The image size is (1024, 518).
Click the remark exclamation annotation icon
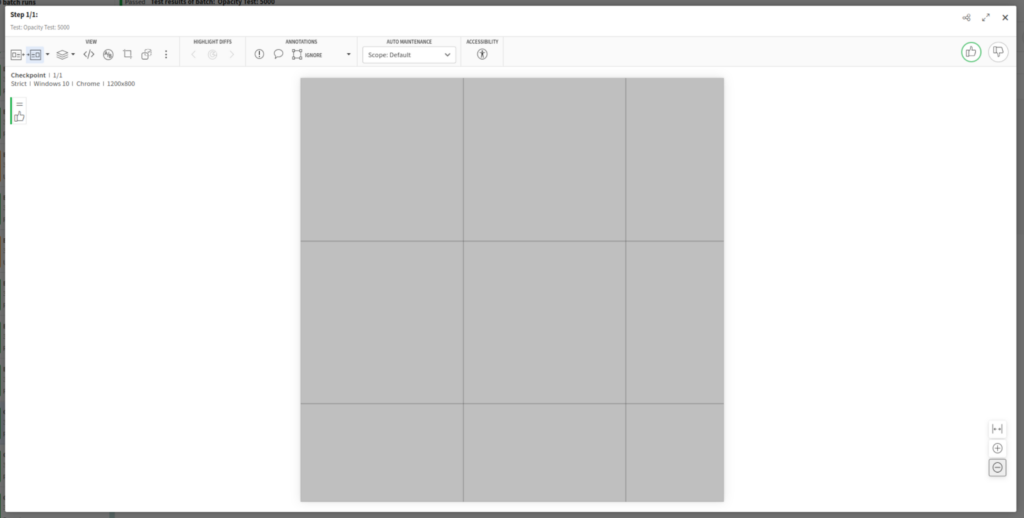[259, 54]
